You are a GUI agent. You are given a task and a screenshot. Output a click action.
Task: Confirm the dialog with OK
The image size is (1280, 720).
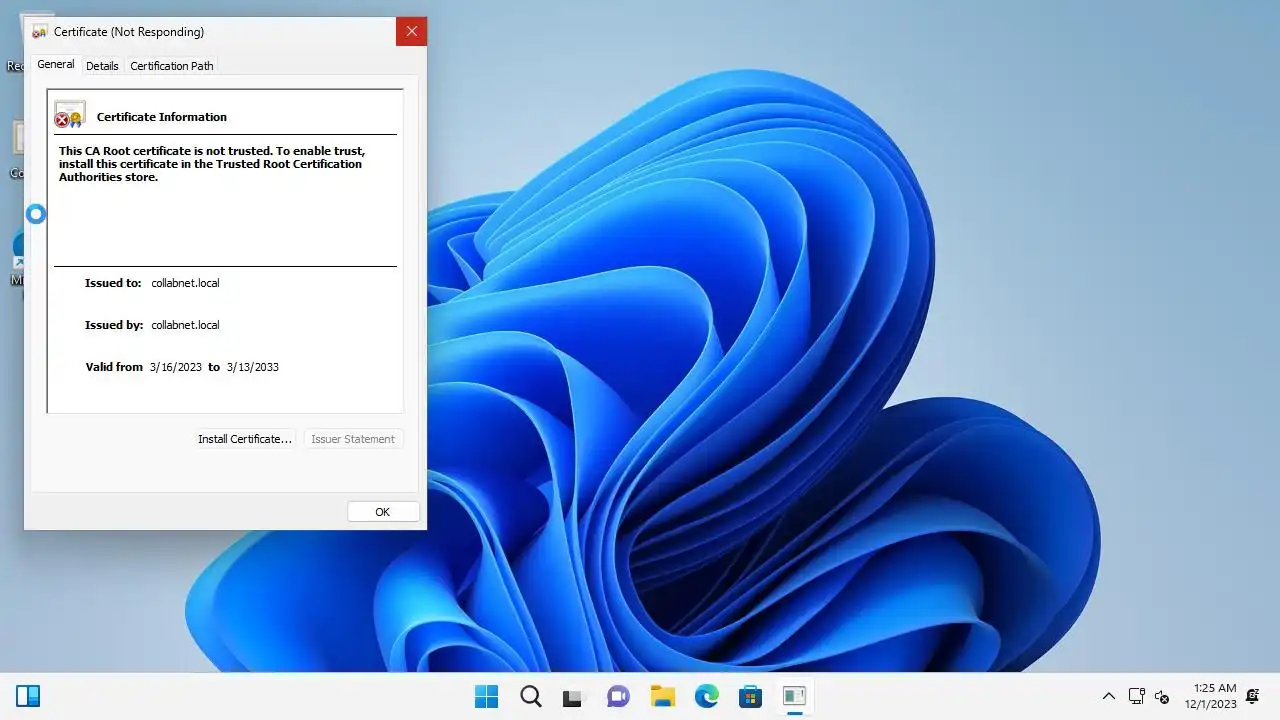click(x=382, y=512)
